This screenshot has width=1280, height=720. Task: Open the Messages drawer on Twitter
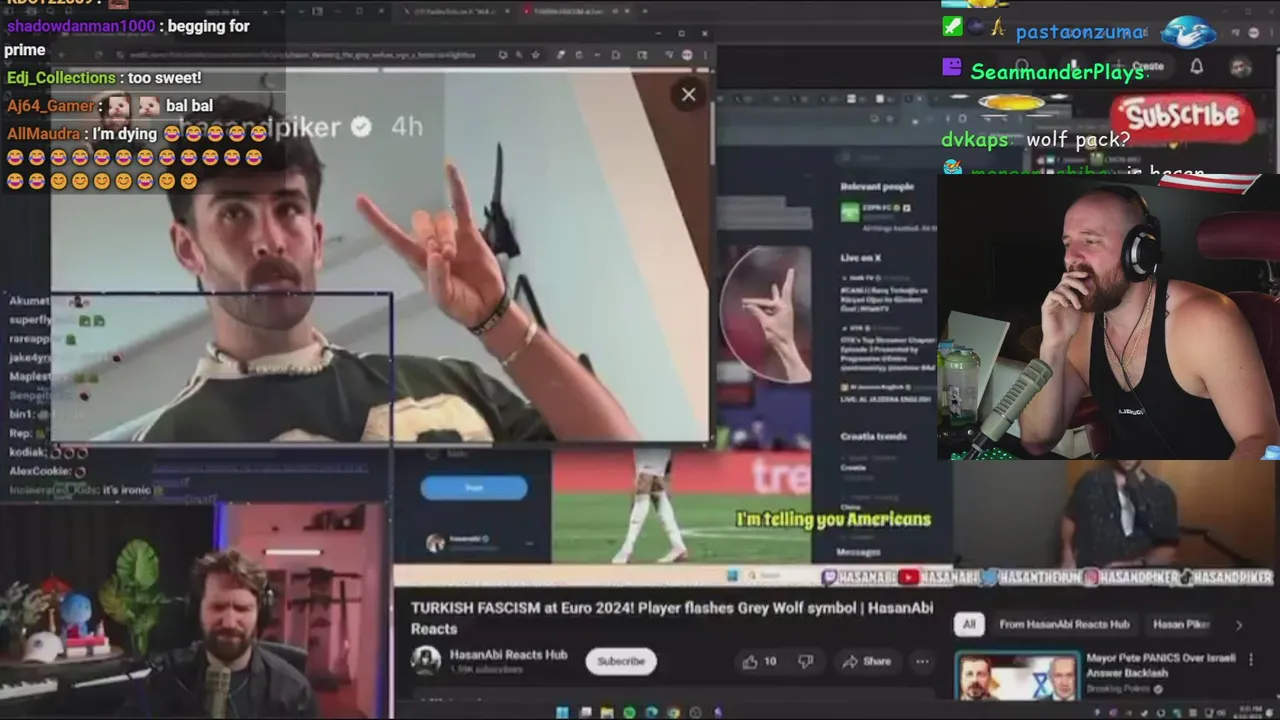858,552
